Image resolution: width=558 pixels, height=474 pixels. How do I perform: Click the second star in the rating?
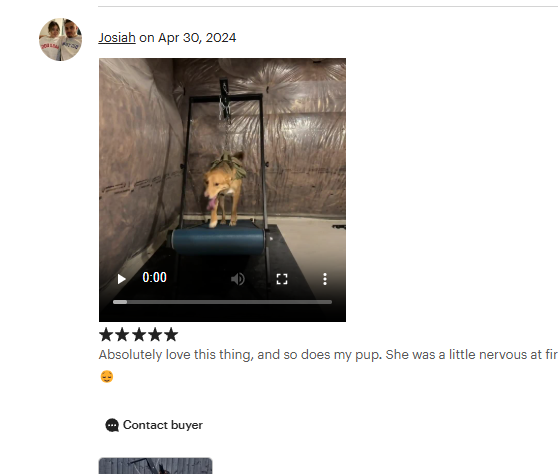[x=122, y=335]
